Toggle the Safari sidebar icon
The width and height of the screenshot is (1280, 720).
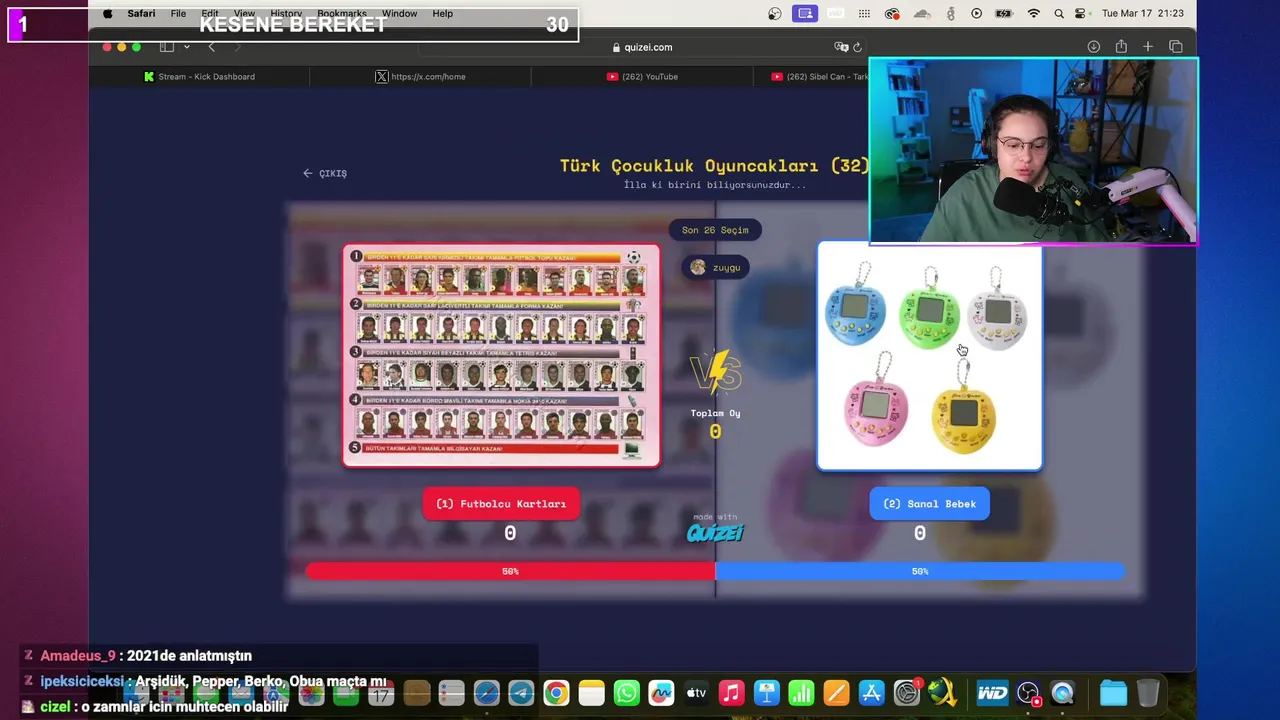click(x=167, y=47)
